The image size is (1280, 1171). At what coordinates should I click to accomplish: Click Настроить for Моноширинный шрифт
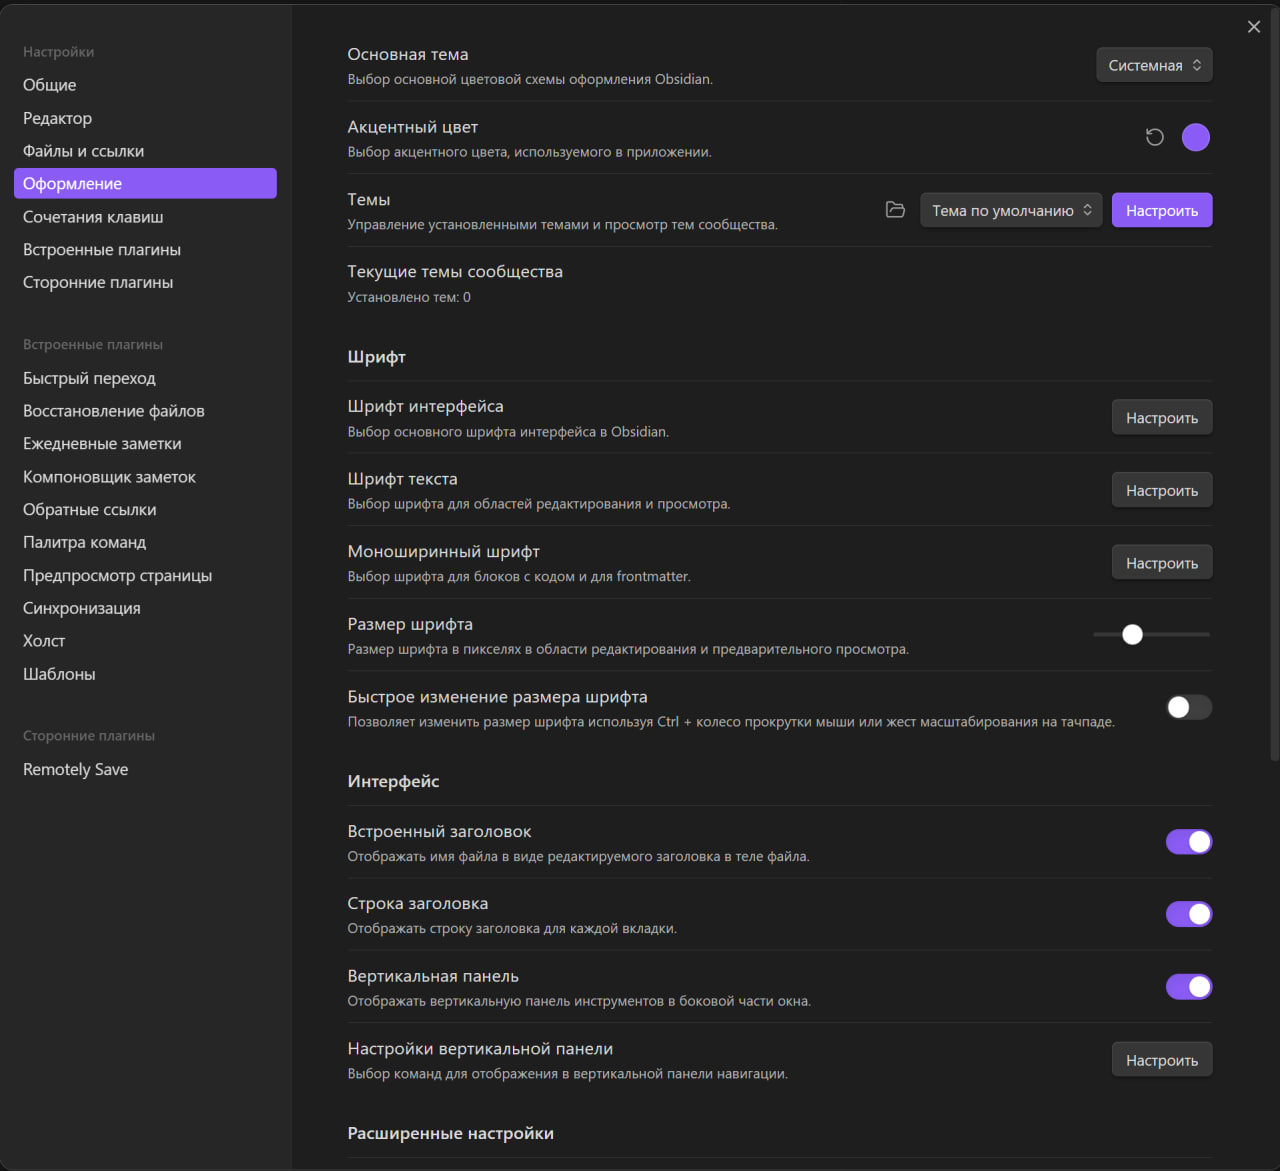click(1162, 563)
